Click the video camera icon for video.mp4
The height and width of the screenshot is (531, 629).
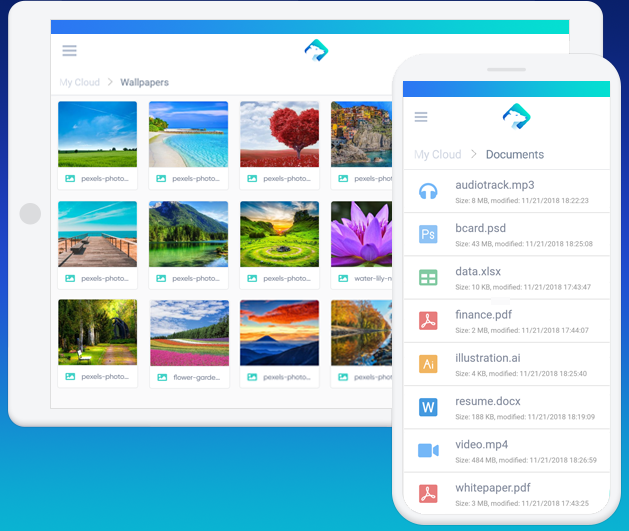tap(428, 450)
